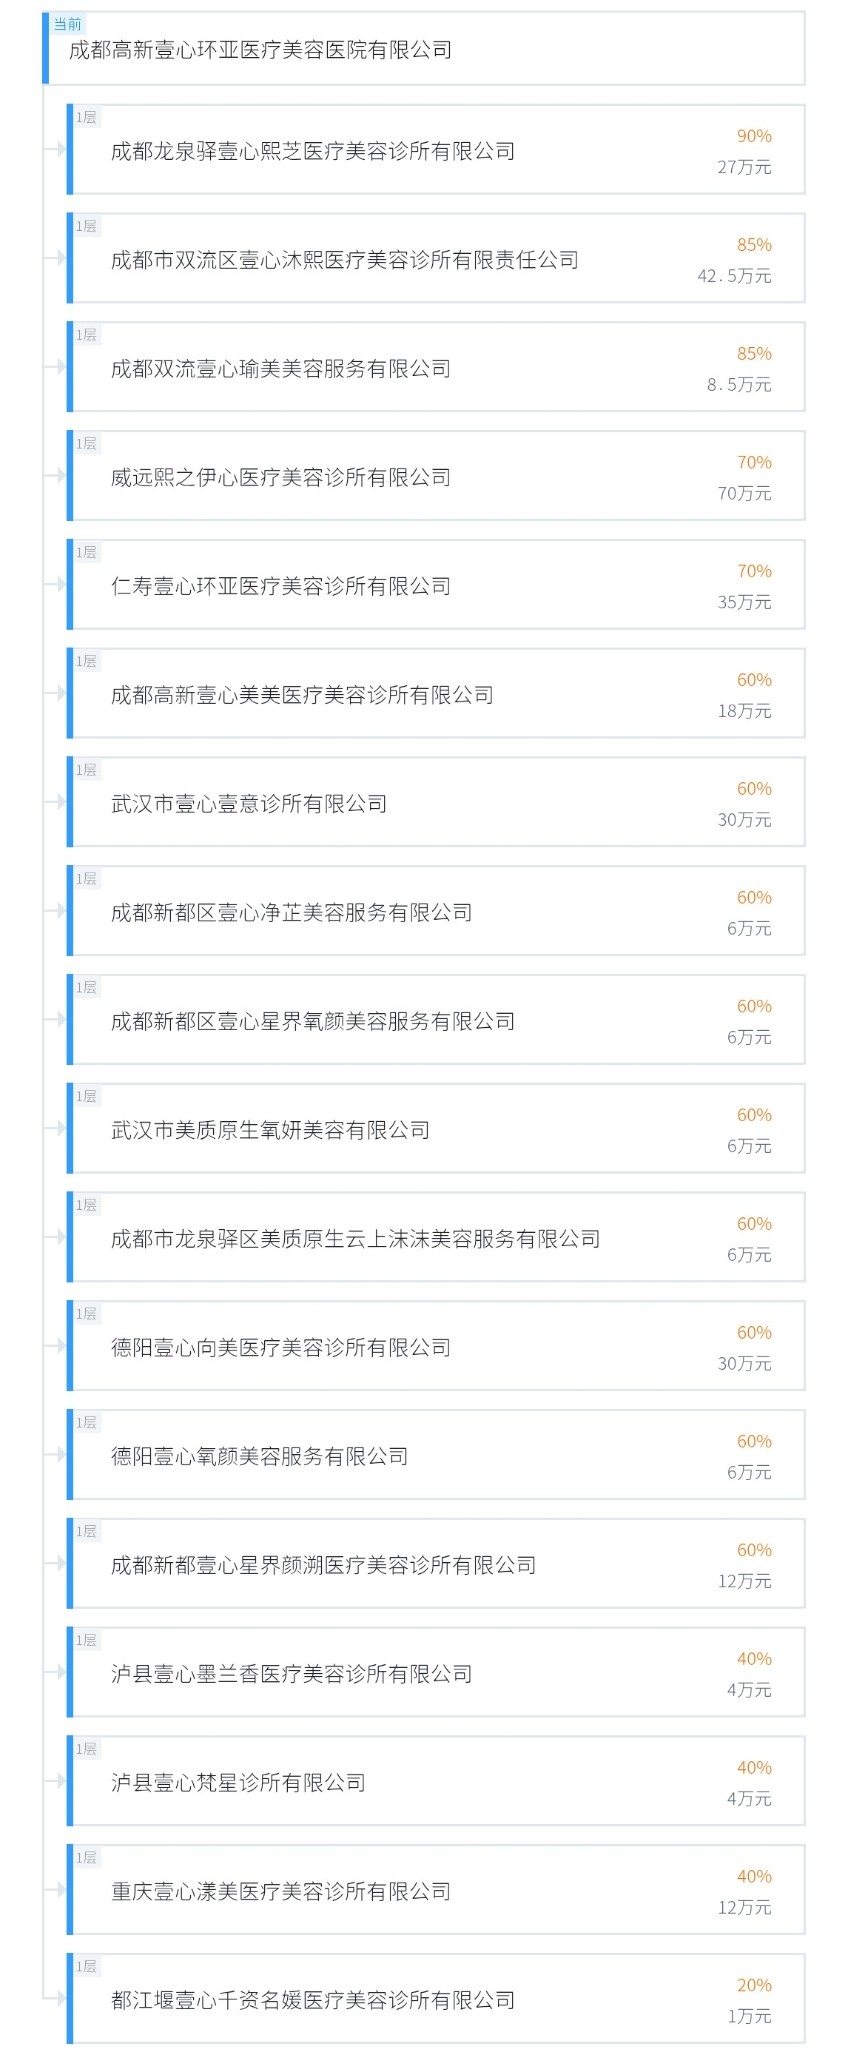The image size is (841, 2069).
Task: Select 成都新都壹心星界颜溯医疗美容诊所有限公司
Action: point(323,1566)
